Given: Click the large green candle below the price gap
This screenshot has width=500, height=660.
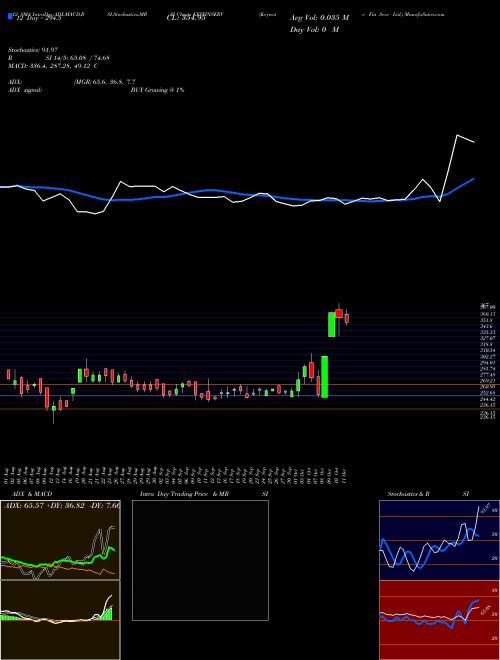Looking at the screenshot, I should 324,377.
